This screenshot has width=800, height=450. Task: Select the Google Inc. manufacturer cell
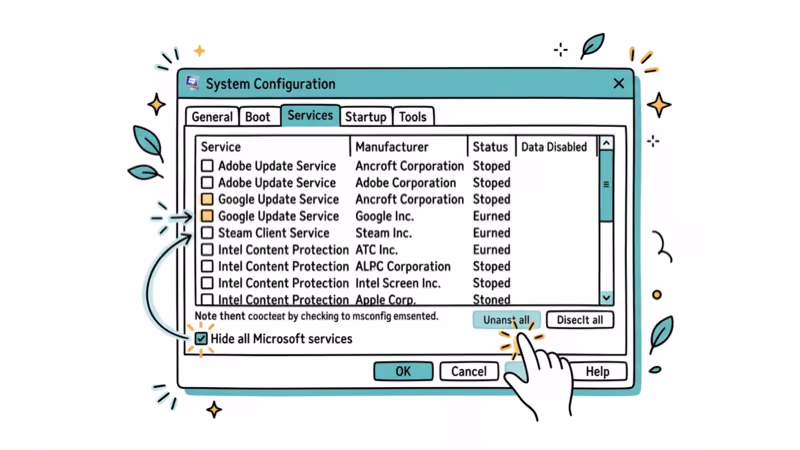click(x=385, y=216)
